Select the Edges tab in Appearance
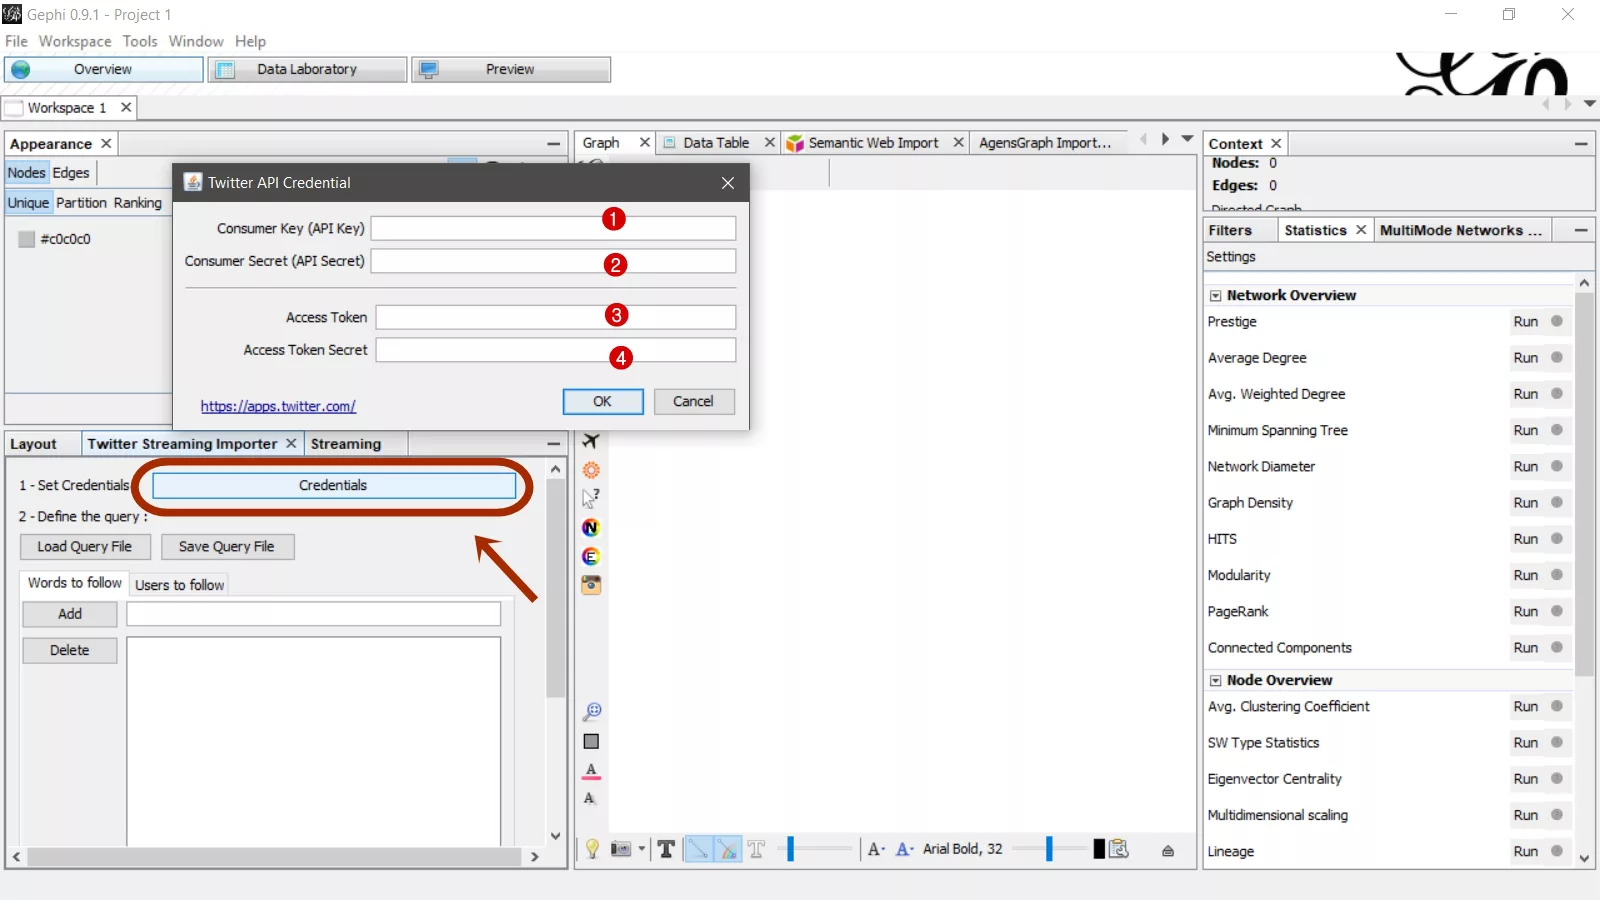 point(71,173)
